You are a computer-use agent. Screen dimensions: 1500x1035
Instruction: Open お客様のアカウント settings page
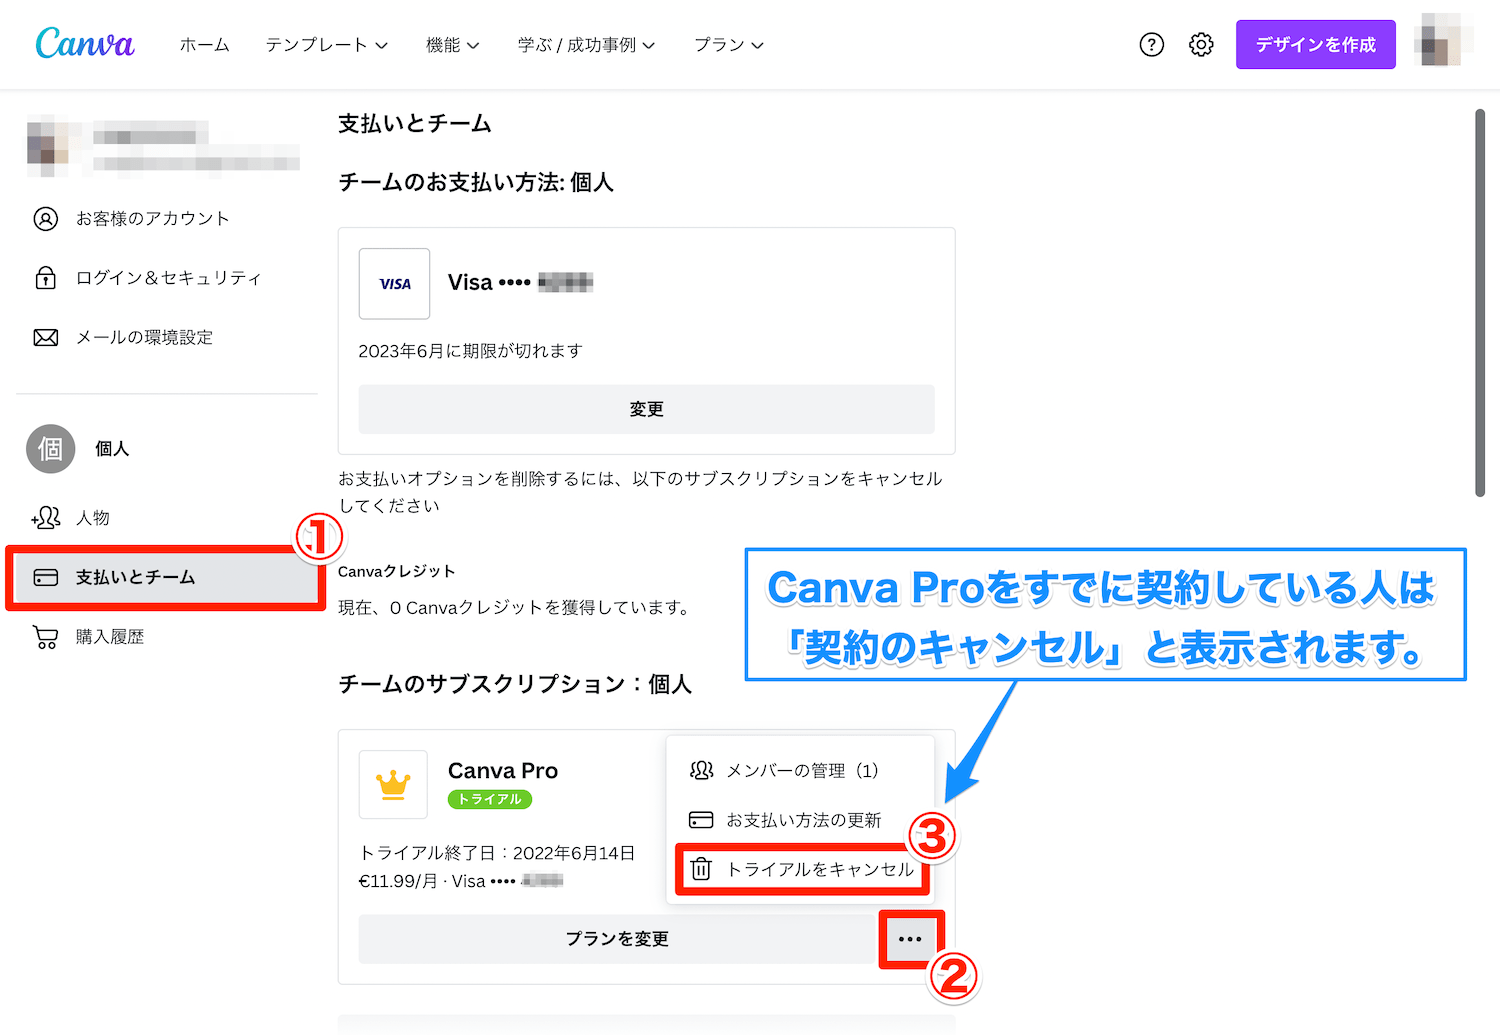pyautogui.click(x=153, y=219)
